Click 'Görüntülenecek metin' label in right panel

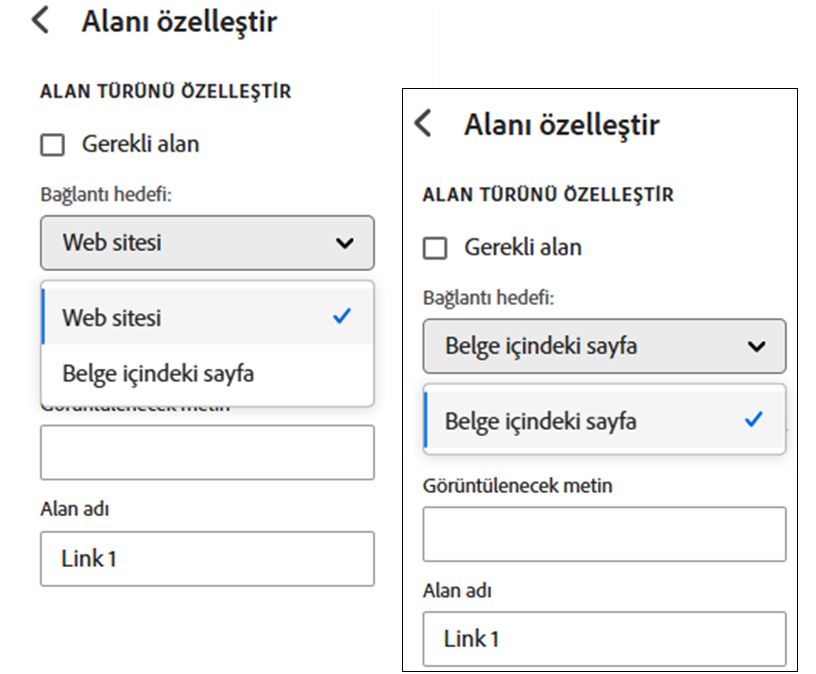[518, 486]
